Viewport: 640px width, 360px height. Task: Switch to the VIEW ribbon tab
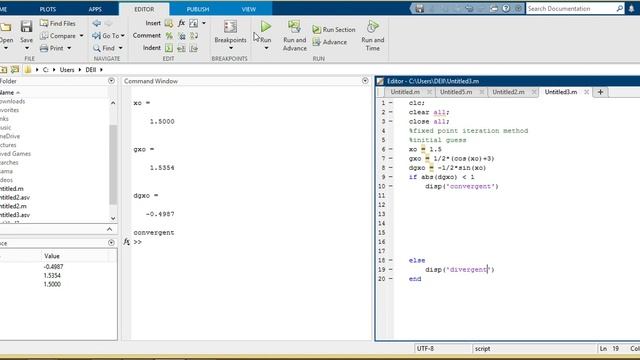coord(249,9)
